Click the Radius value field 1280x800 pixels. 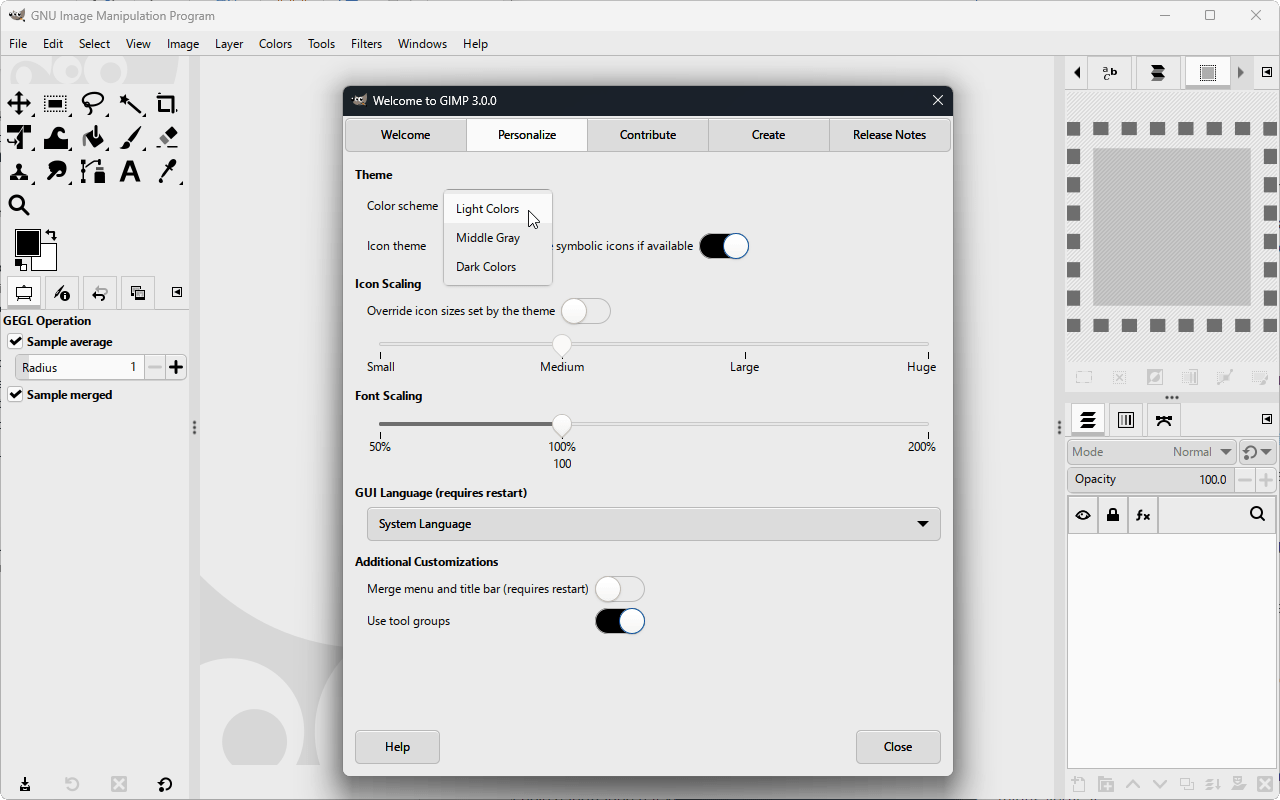[x=79, y=367]
